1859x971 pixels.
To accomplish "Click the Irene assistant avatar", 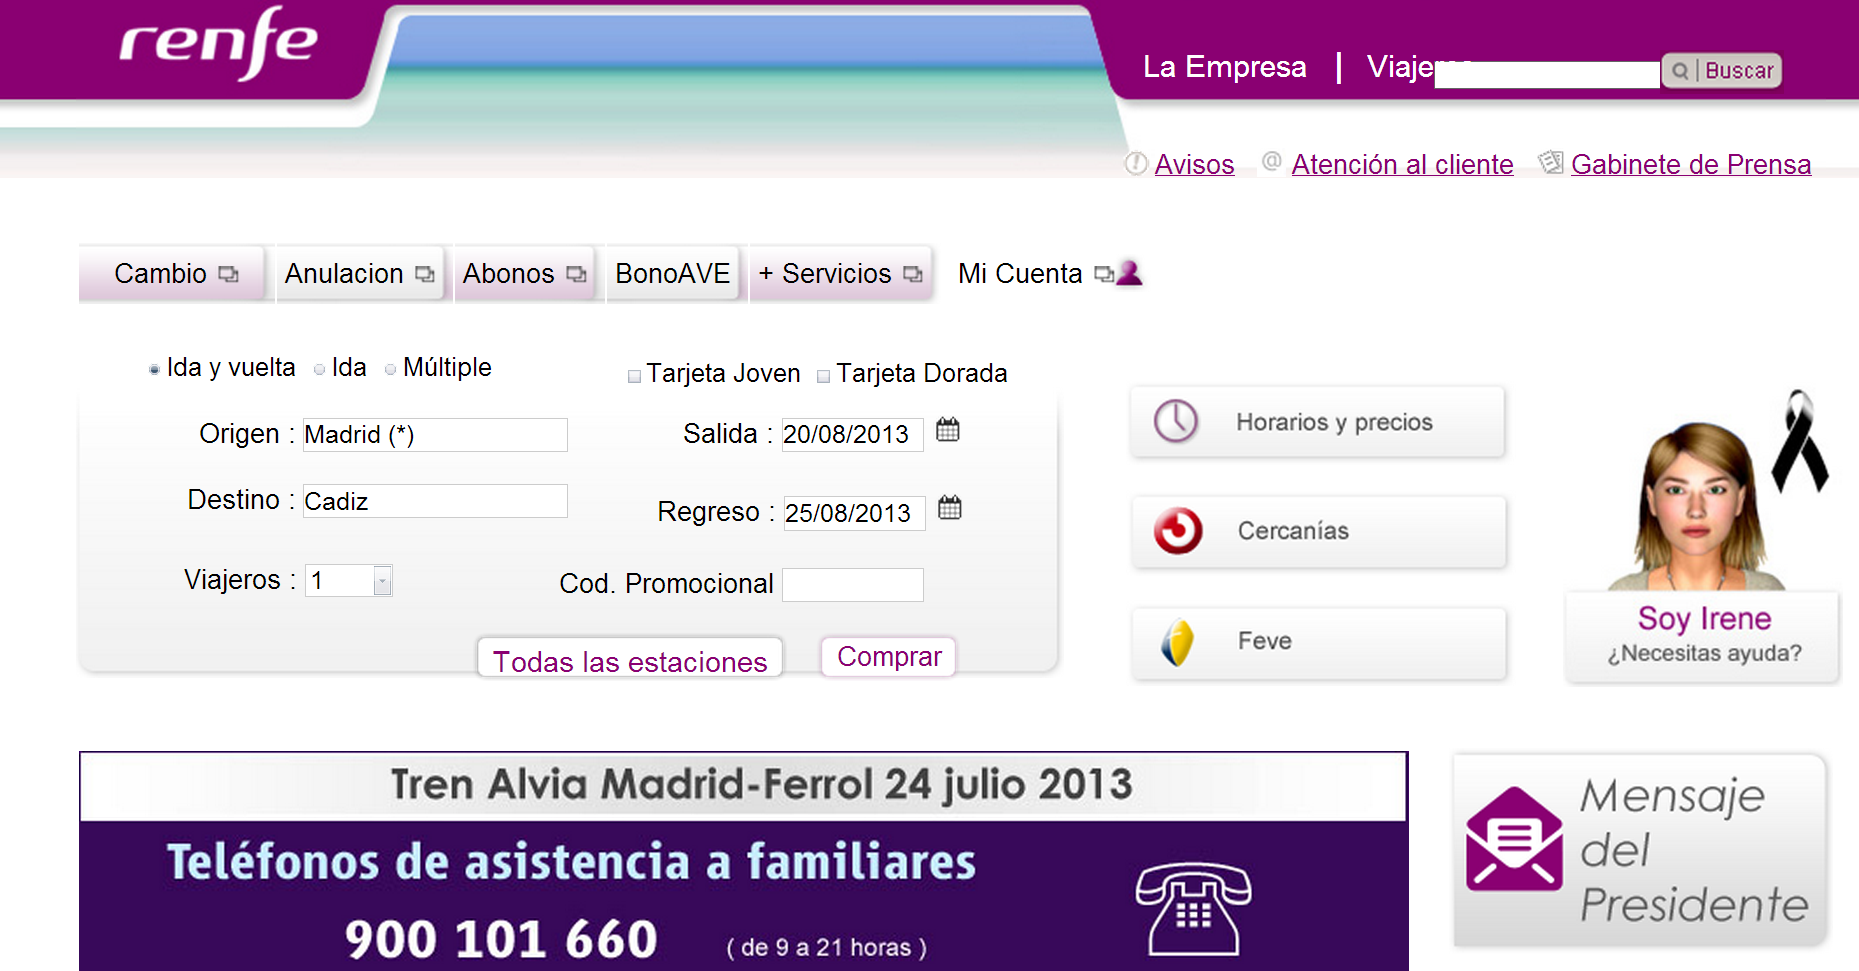I will [x=1696, y=506].
